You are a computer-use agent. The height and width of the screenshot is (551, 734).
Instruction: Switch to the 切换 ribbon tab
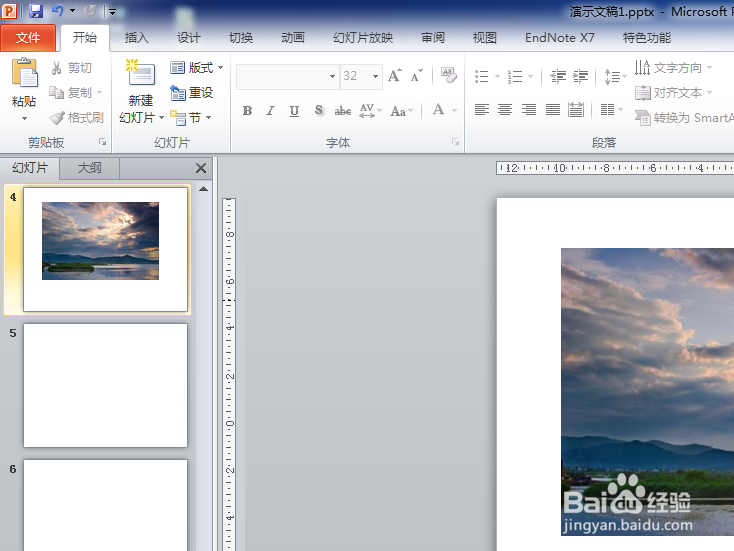[x=241, y=37]
